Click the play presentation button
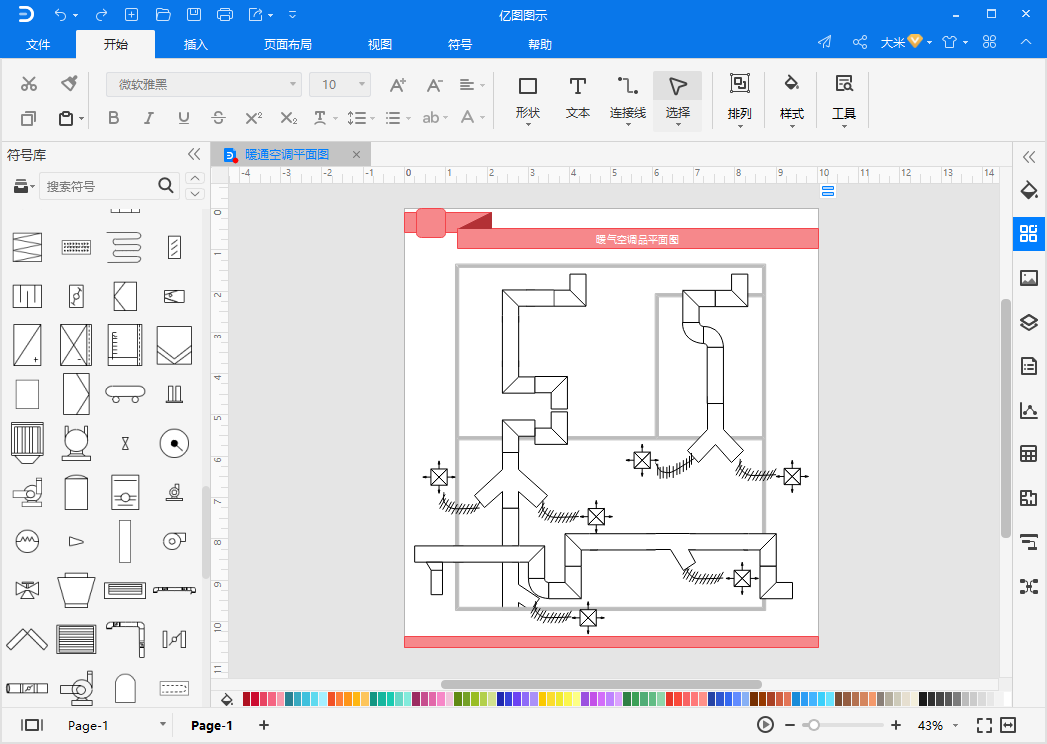The height and width of the screenshot is (744, 1047). [x=765, y=725]
